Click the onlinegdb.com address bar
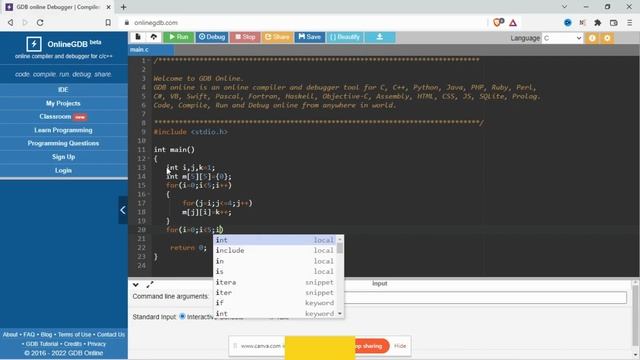640x360 pixels. (x=302, y=23)
